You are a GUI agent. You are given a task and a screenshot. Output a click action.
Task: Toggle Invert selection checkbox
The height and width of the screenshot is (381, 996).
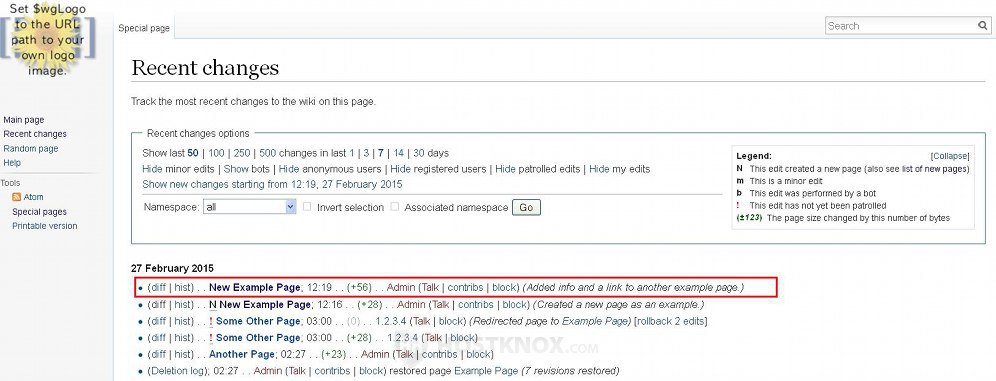(307, 207)
